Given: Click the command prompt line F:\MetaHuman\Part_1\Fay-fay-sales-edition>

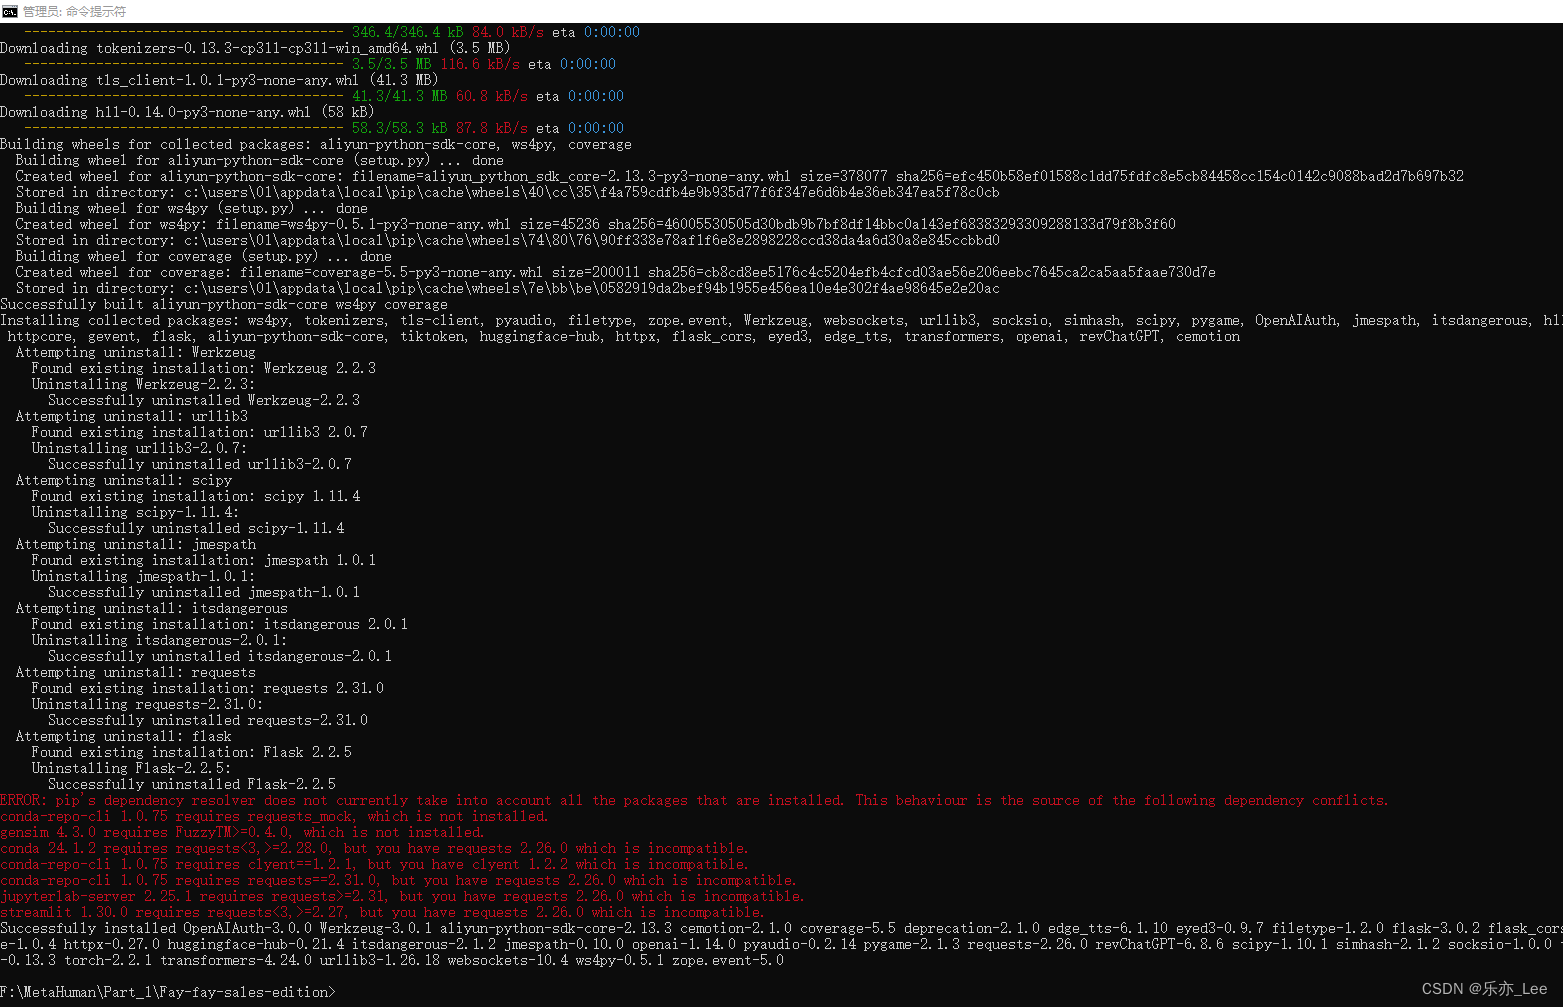Looking at the screenshot, I should click(x=168, y=992).
